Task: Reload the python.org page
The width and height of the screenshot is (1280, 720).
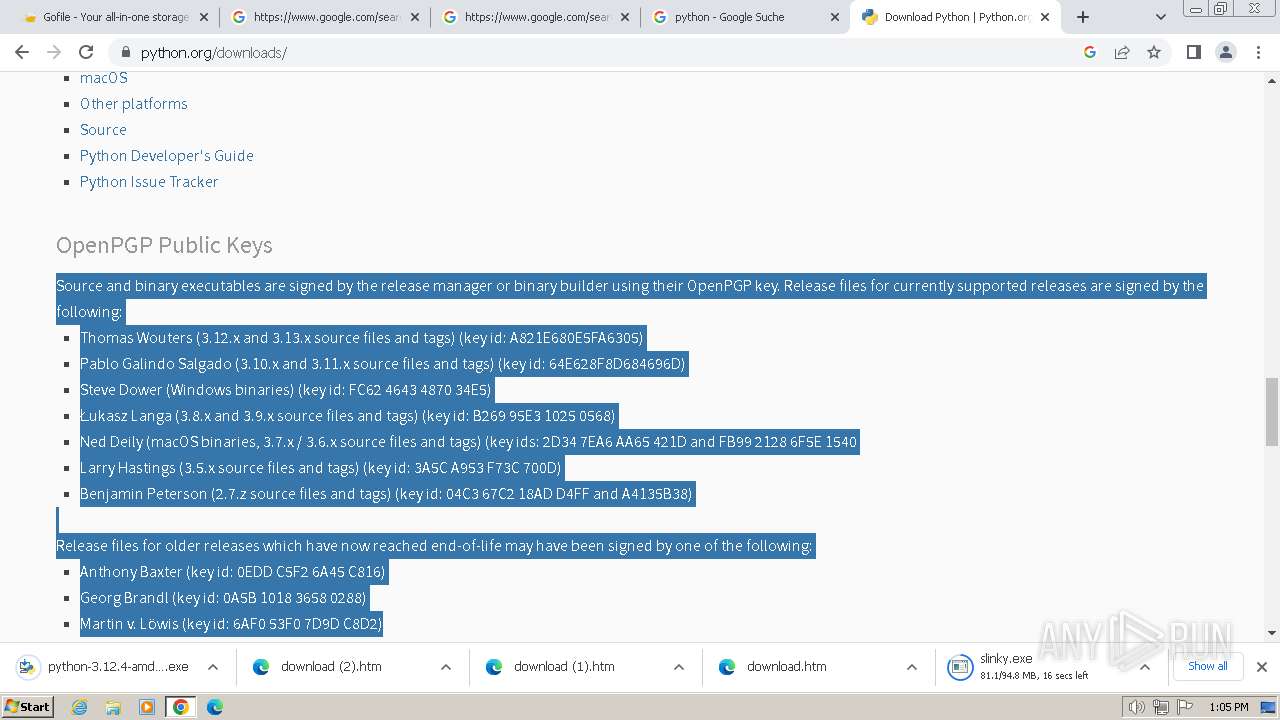Action: point(86,52)
